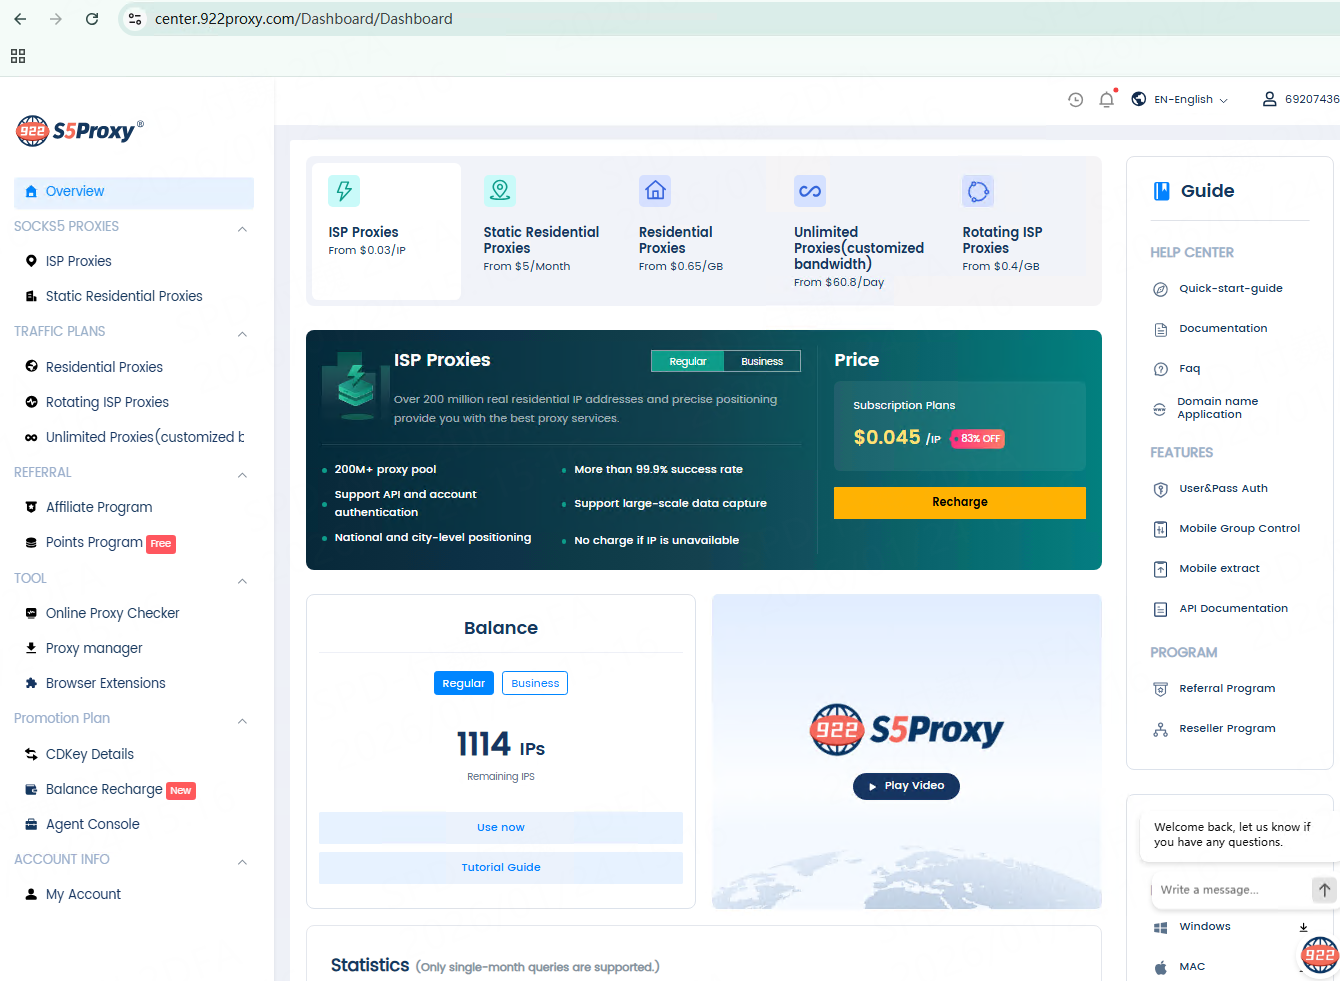Open the notifications bell icon

1106,99
